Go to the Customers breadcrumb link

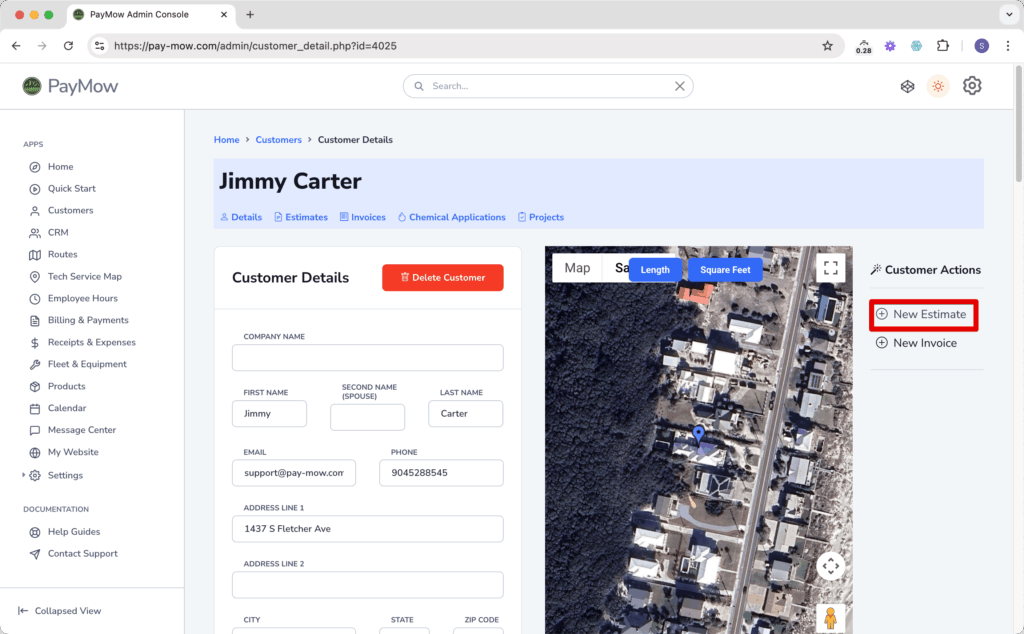[x=279, y=140]
